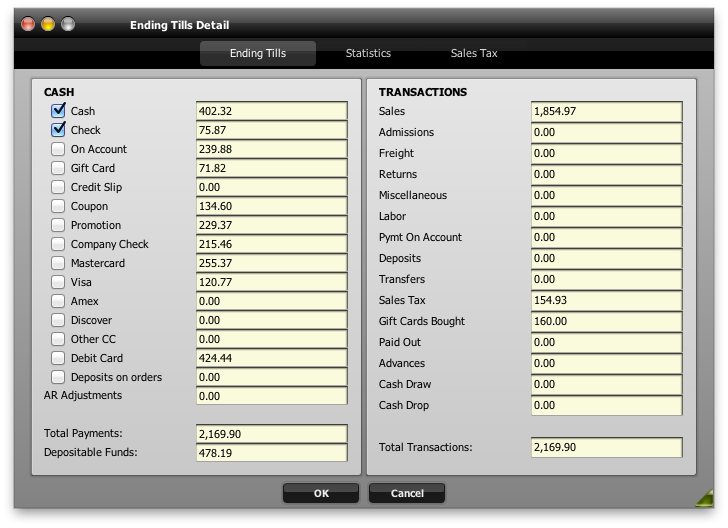Click the Cancel button
Screen dimensions: 728x528
pyautogui.click(x=407, y=493)
